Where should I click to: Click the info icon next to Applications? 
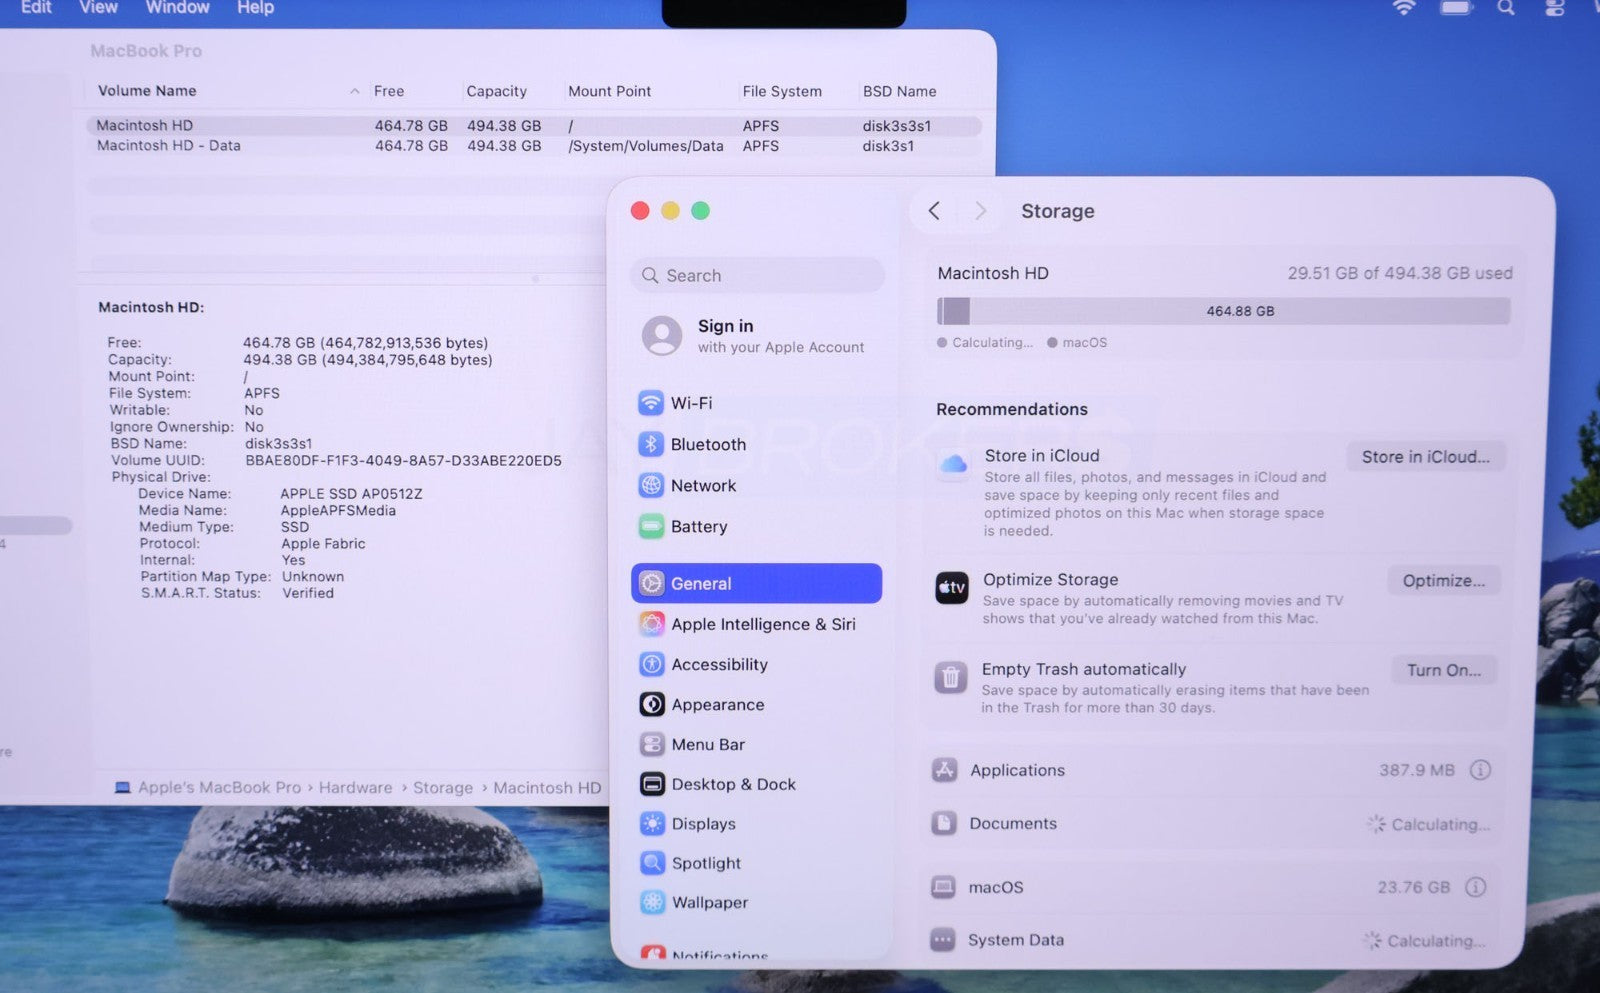(x=1480, y=770)
